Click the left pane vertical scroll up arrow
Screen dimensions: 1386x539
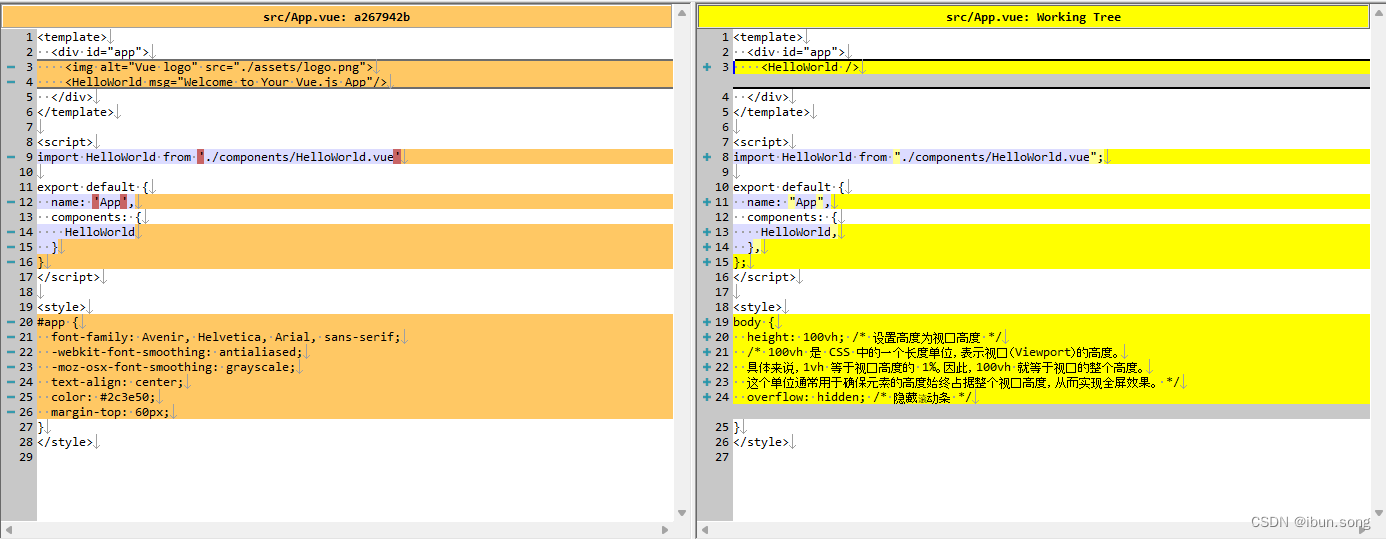tap(682, 13)
